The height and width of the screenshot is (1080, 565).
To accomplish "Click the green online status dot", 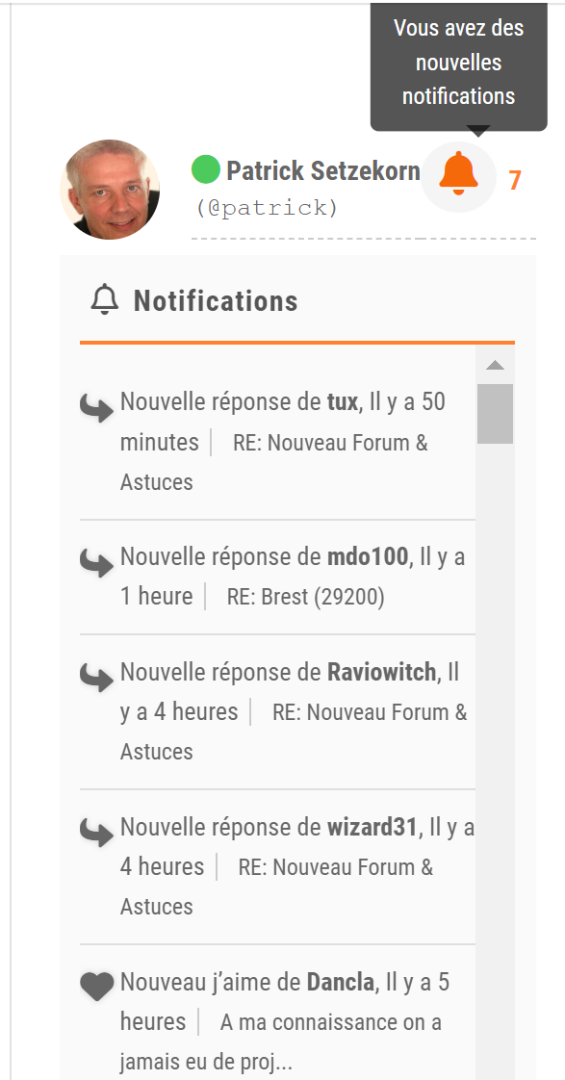I will 205,169.
